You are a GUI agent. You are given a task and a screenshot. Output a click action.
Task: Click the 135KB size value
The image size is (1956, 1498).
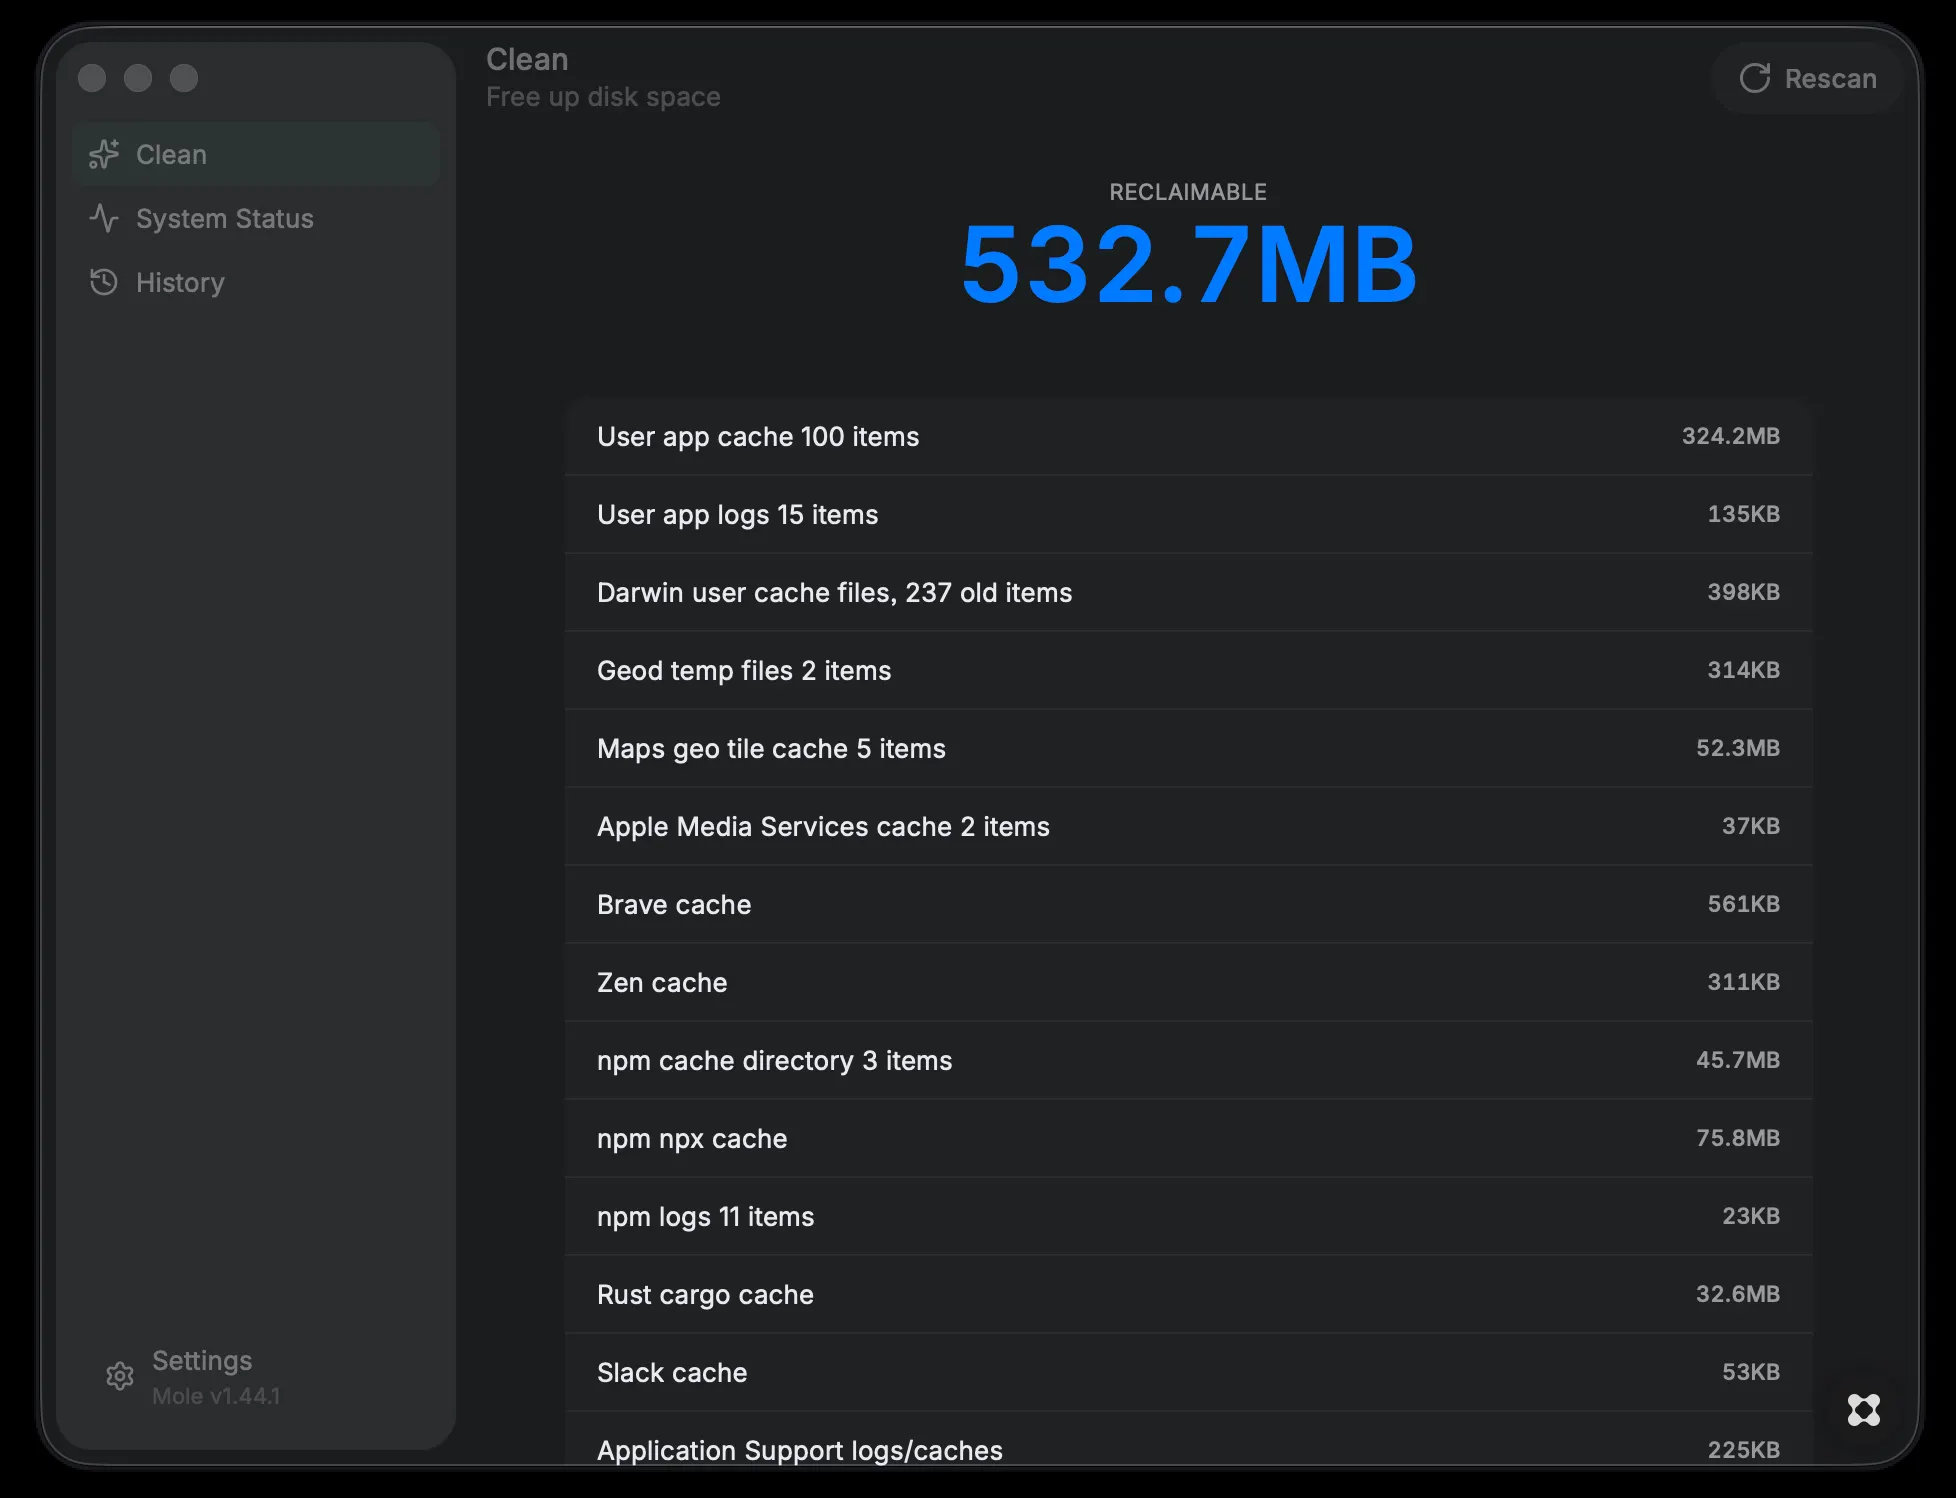[x=1743, y=514]
